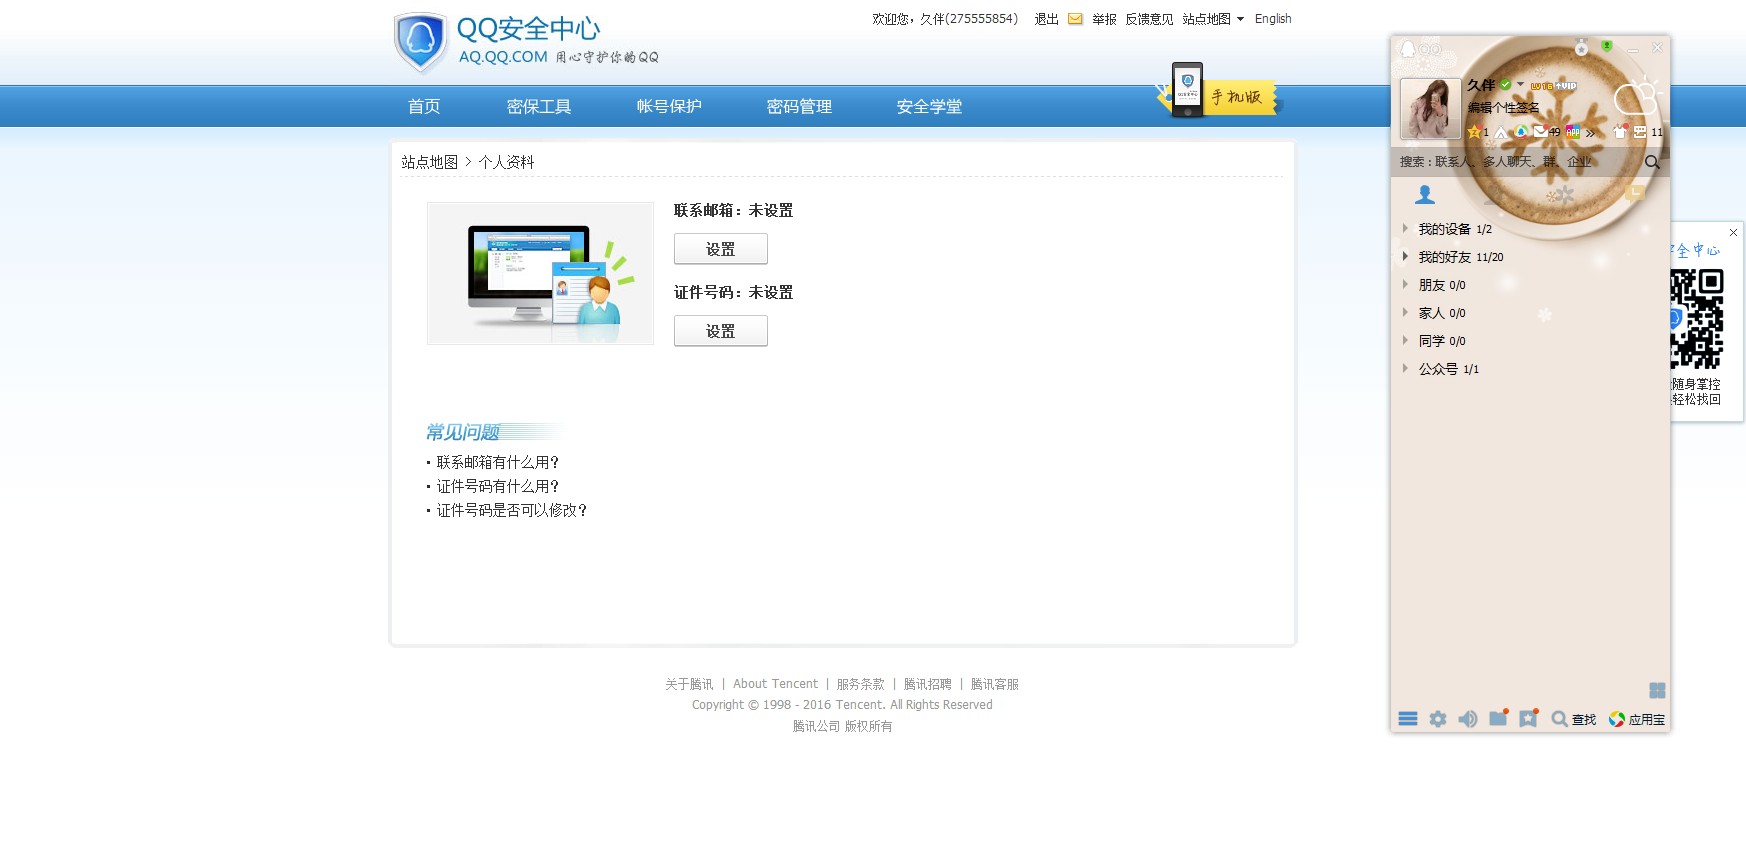This screenshot has width=1746, height=855.
Task: Toggle the QQ sound speaker icon
Action: (1468, 719)
